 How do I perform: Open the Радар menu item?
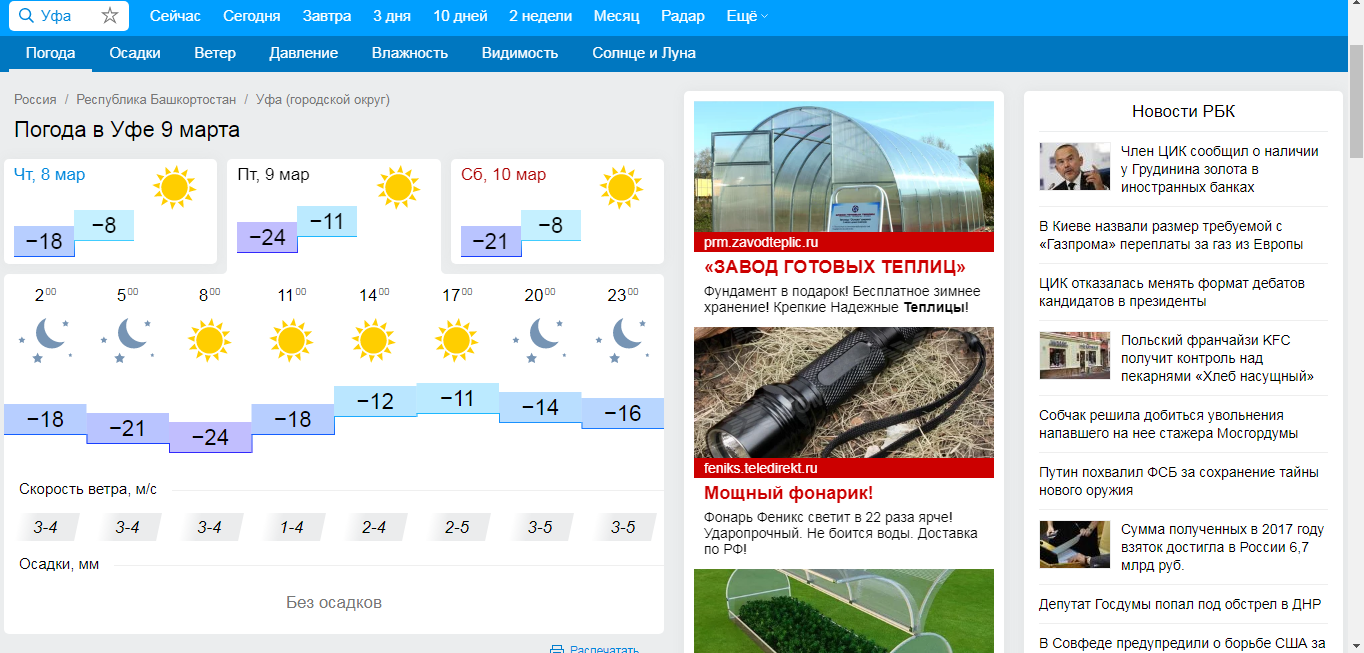point(682,16)
